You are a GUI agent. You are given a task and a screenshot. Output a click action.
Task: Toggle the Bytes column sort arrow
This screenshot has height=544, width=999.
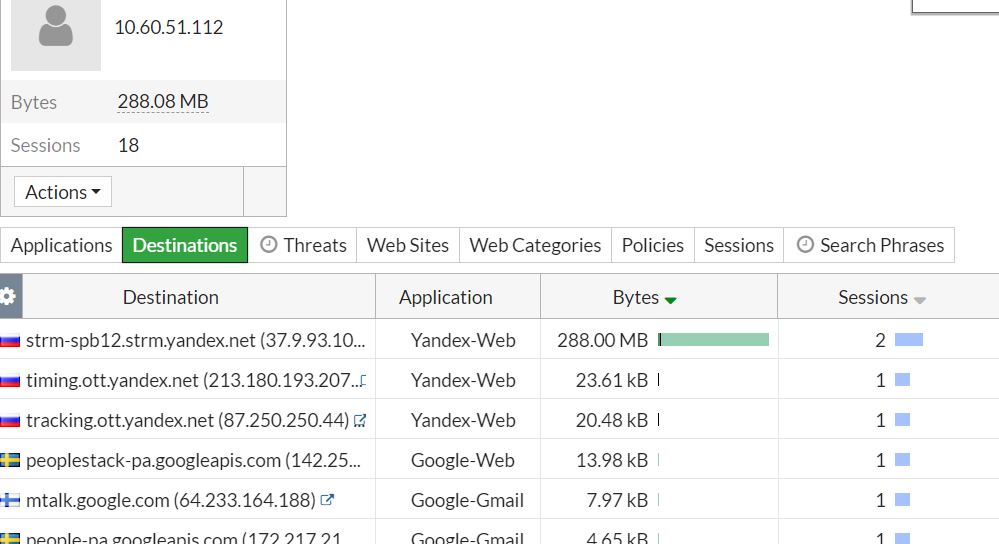(670, 300)
